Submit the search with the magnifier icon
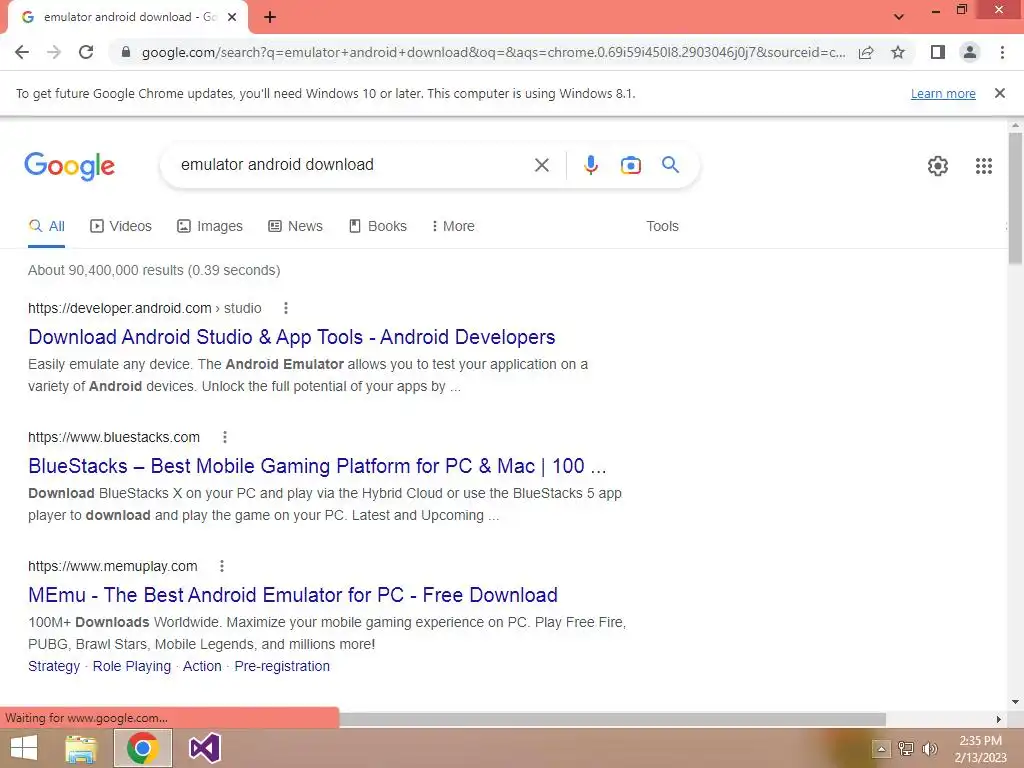The image size is (1024, 768). (x=671, y=165)
